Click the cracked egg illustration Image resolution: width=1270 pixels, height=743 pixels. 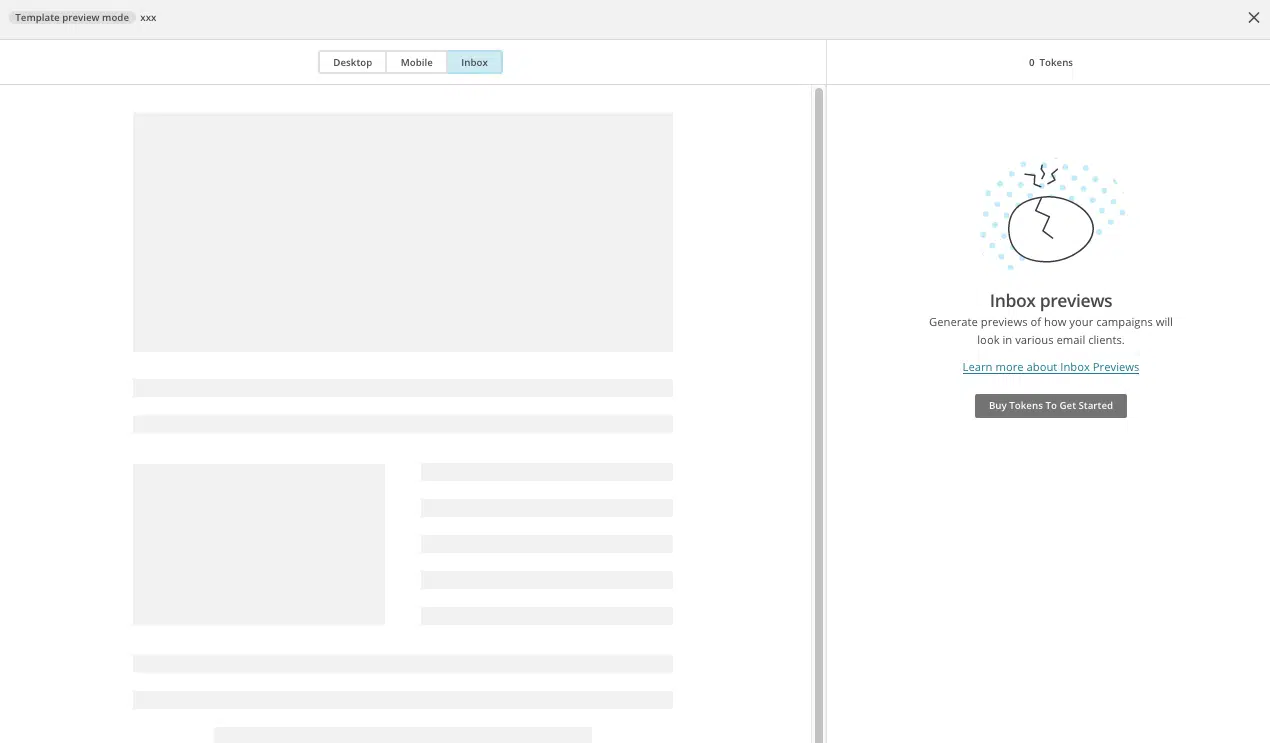click(1050, 228)
